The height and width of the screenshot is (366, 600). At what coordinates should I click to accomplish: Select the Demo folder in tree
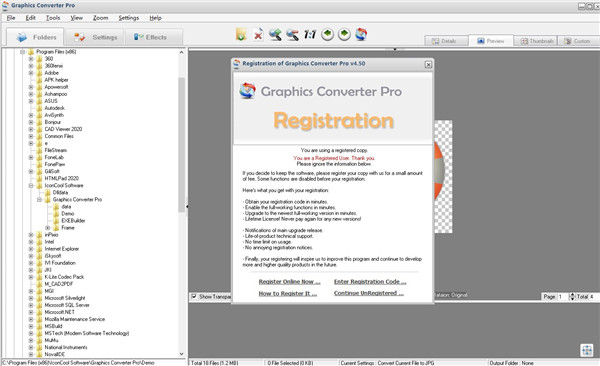click(x=68, y=214)
